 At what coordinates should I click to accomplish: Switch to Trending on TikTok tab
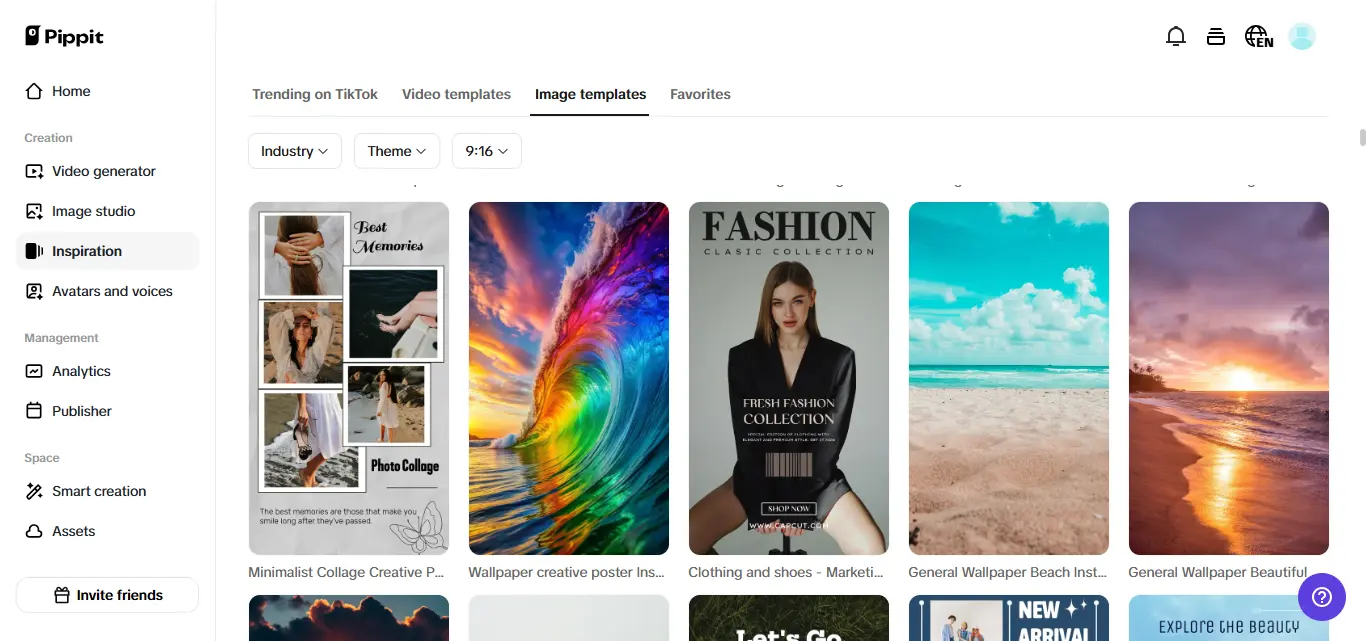point(314,94)
